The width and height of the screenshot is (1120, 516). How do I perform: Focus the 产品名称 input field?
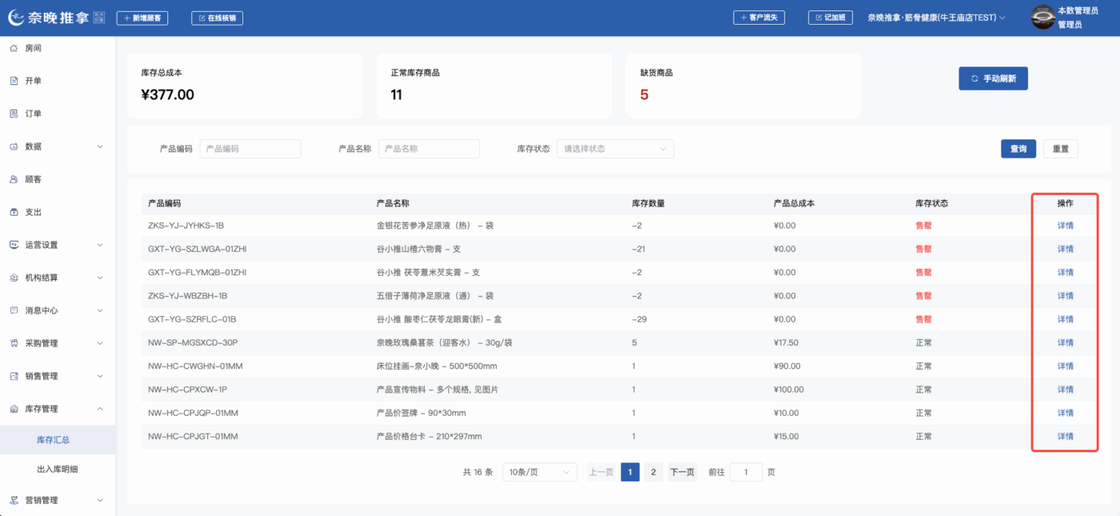(429, 149)
